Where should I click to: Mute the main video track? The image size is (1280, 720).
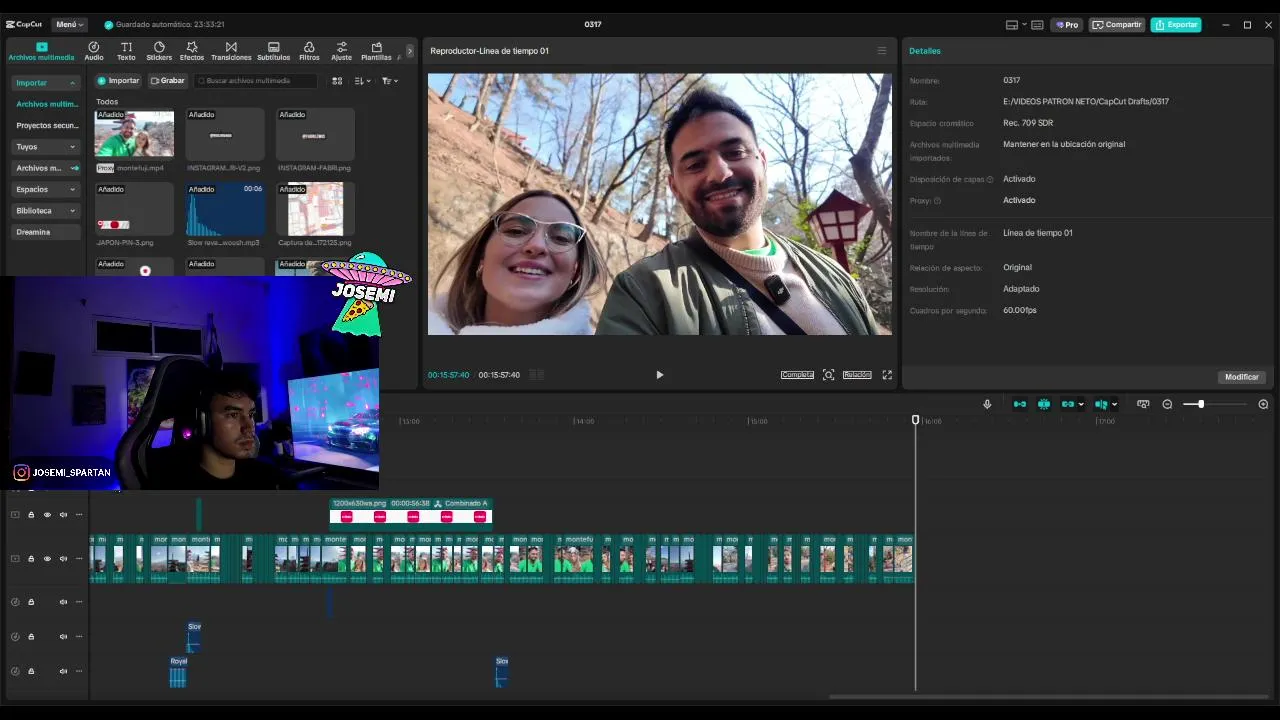click(x=63, y=559)
